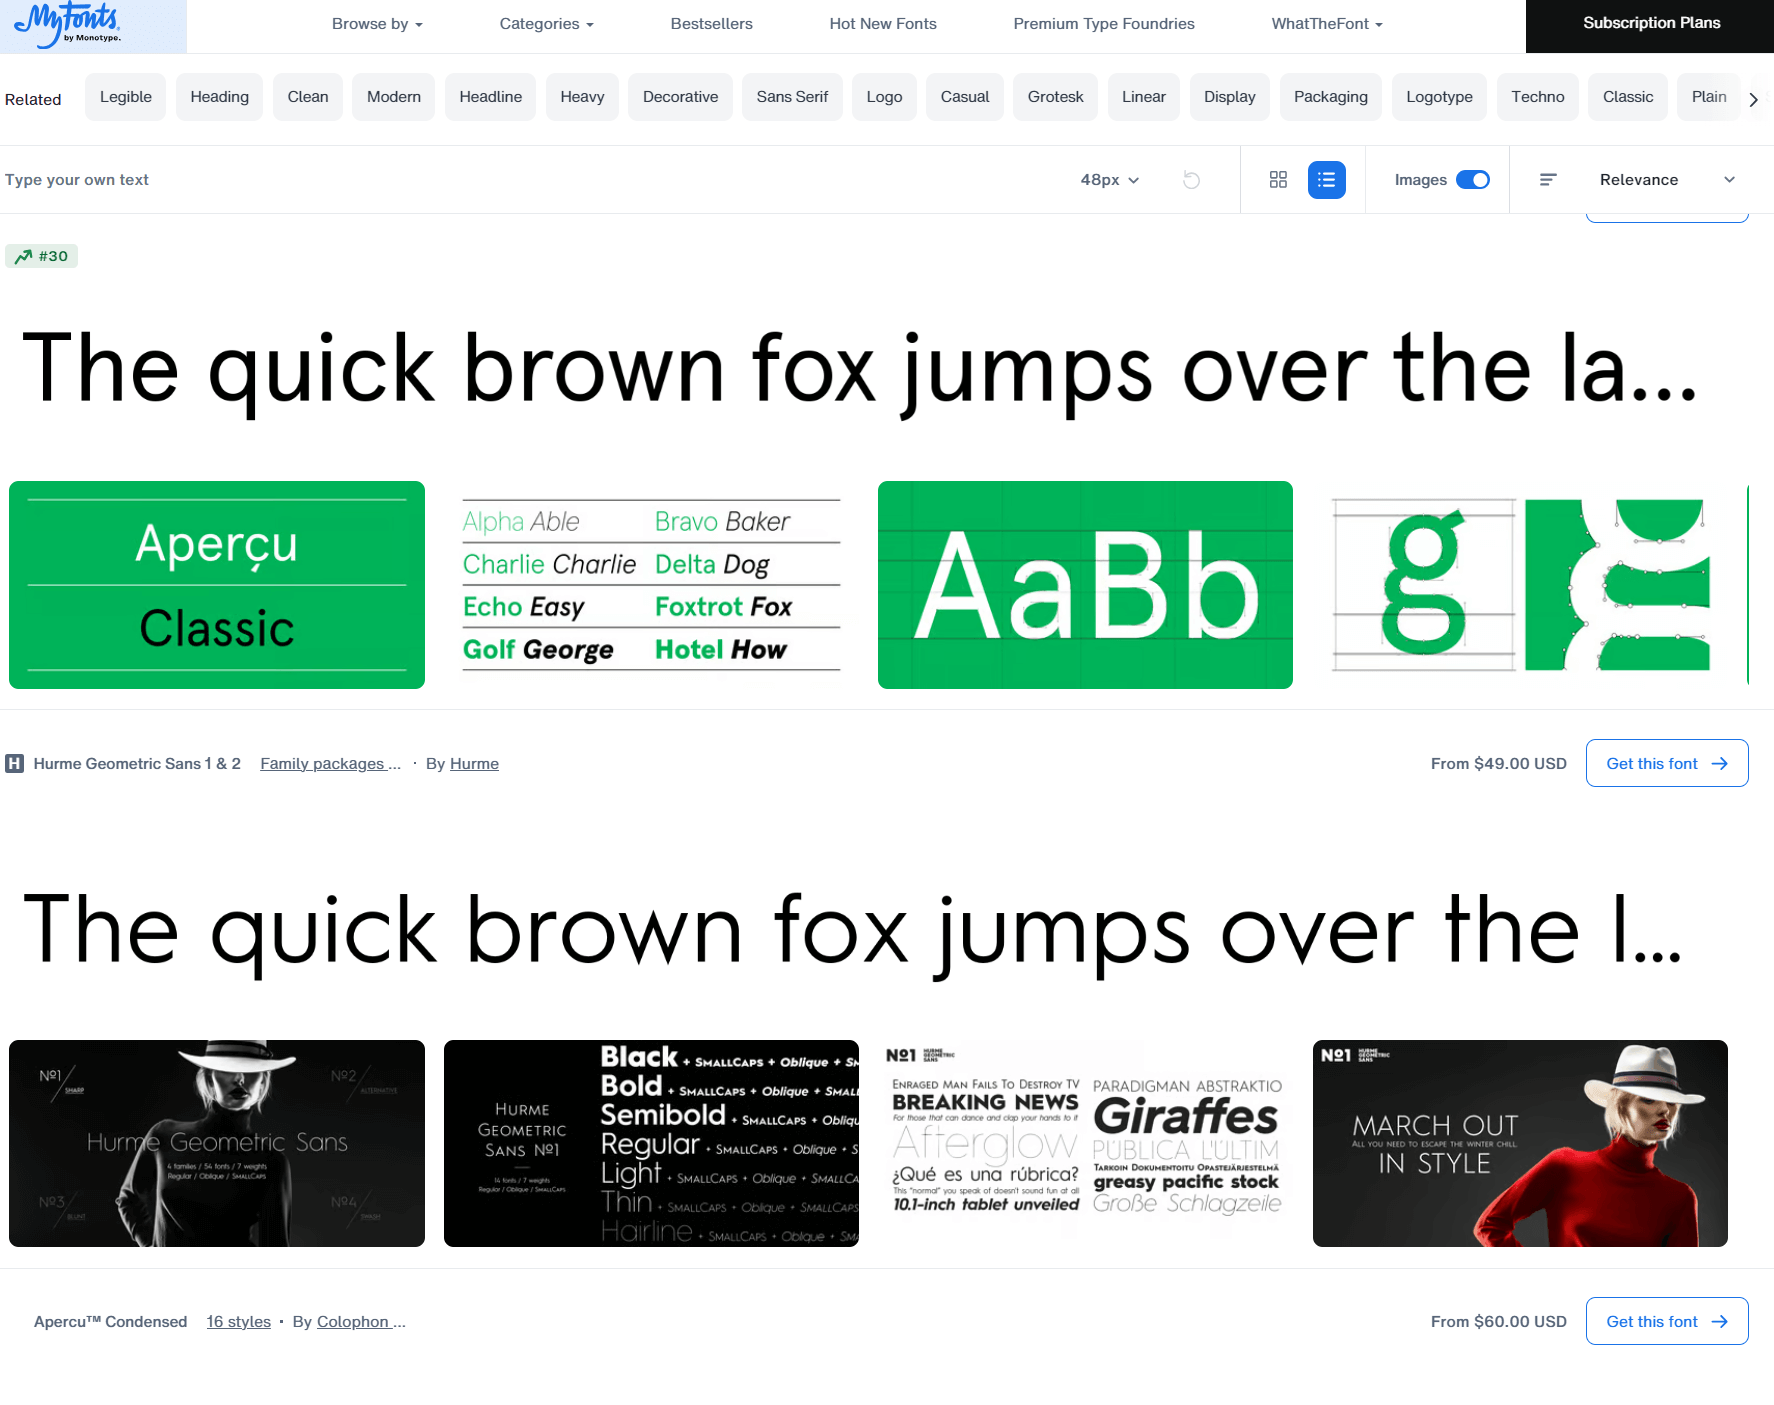Switch to grid view layout
1774x1405 pixels.
click(1278, 180)
